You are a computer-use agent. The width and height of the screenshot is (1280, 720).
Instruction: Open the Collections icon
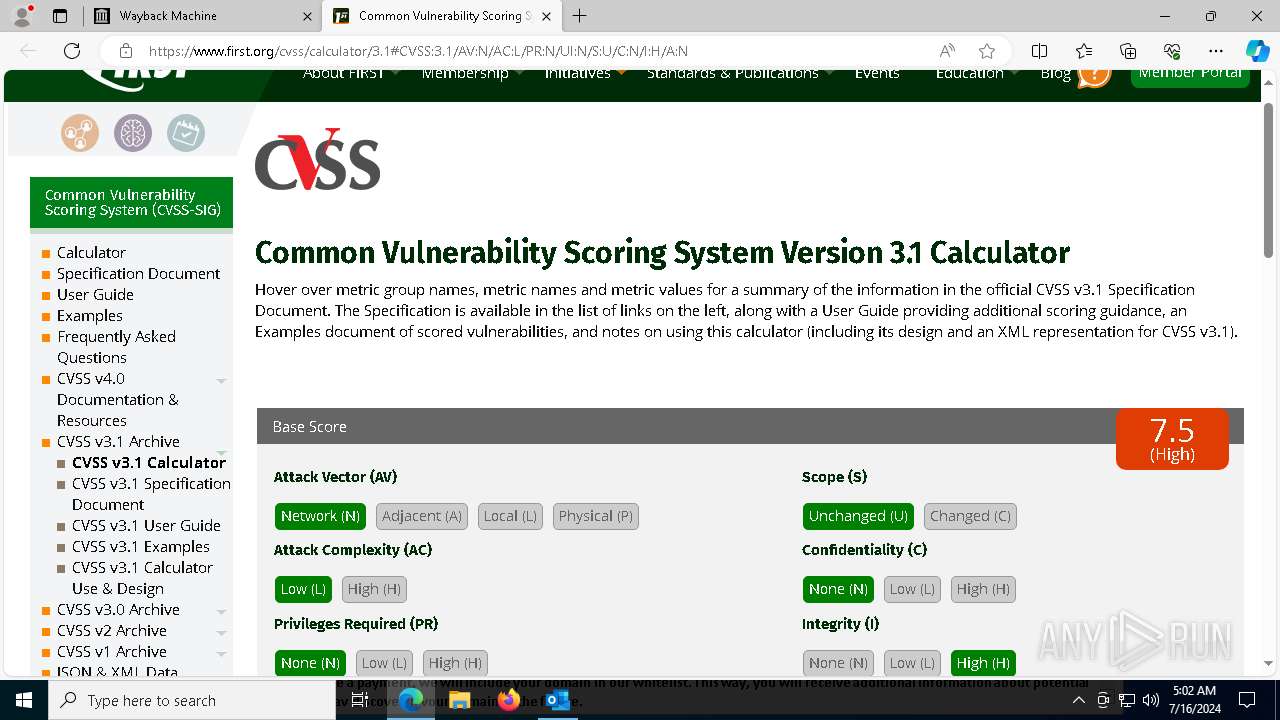(x=1128, y=51)
